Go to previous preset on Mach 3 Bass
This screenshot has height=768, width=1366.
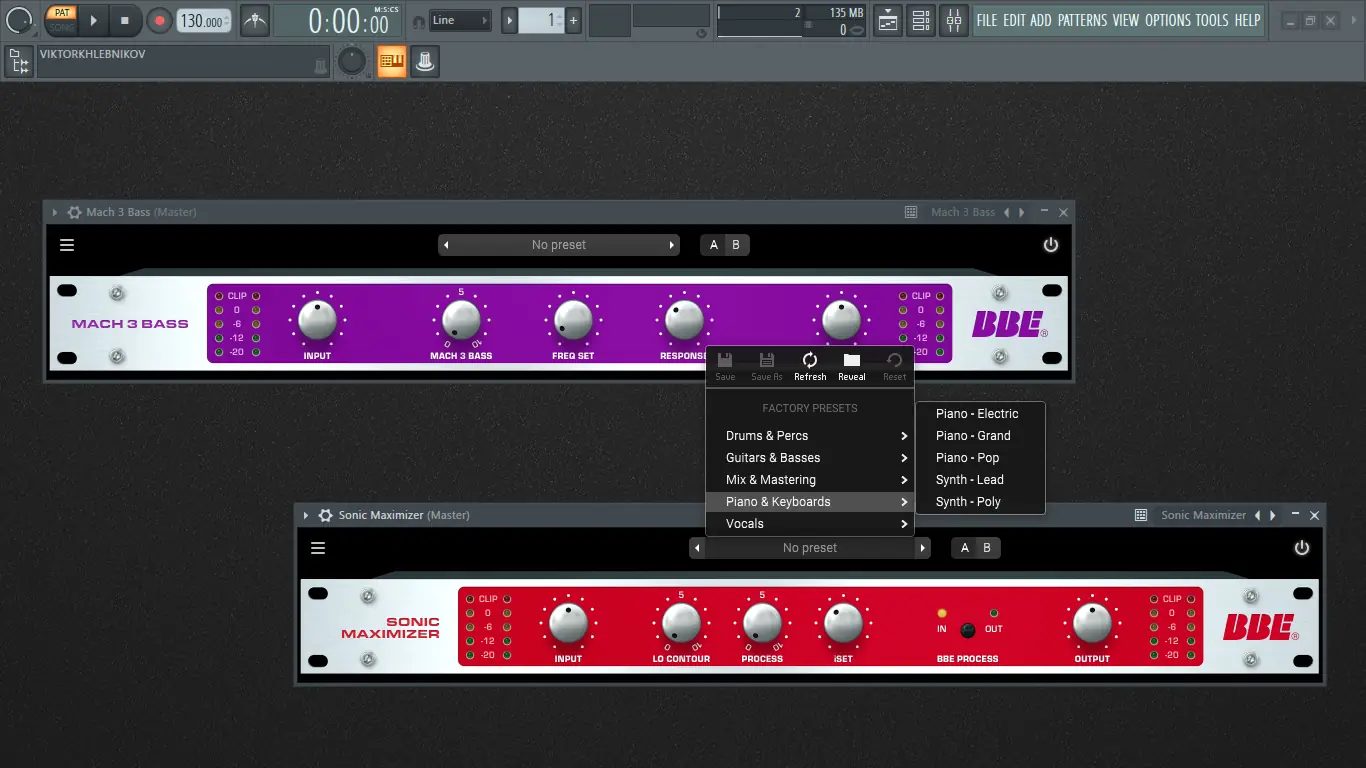tap(446, 245)
